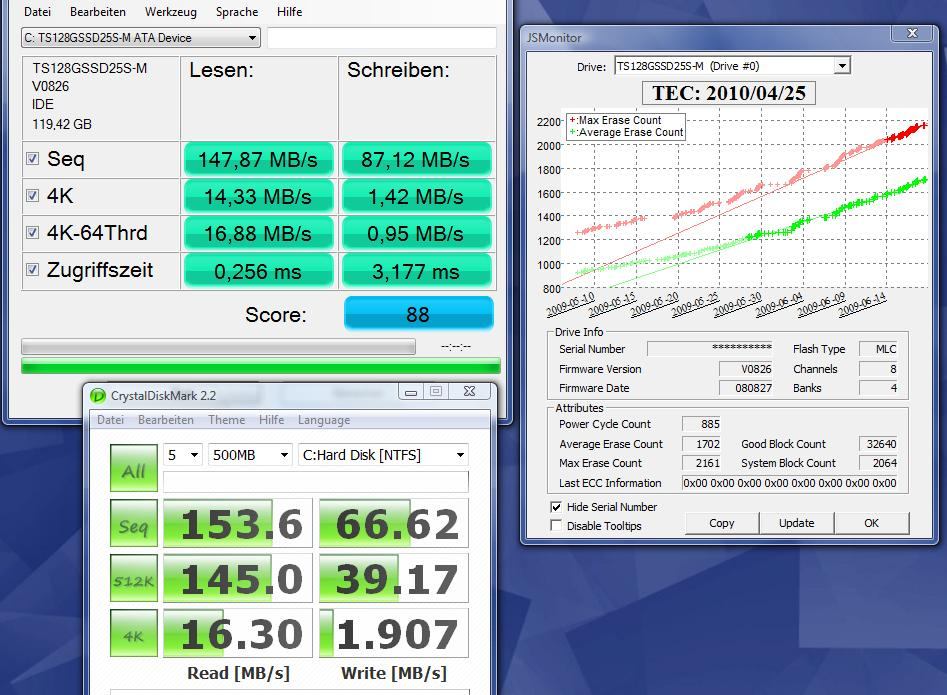Click the Power Cycle Count value 885
Screen dimensions: 947x695
[702, 424]
